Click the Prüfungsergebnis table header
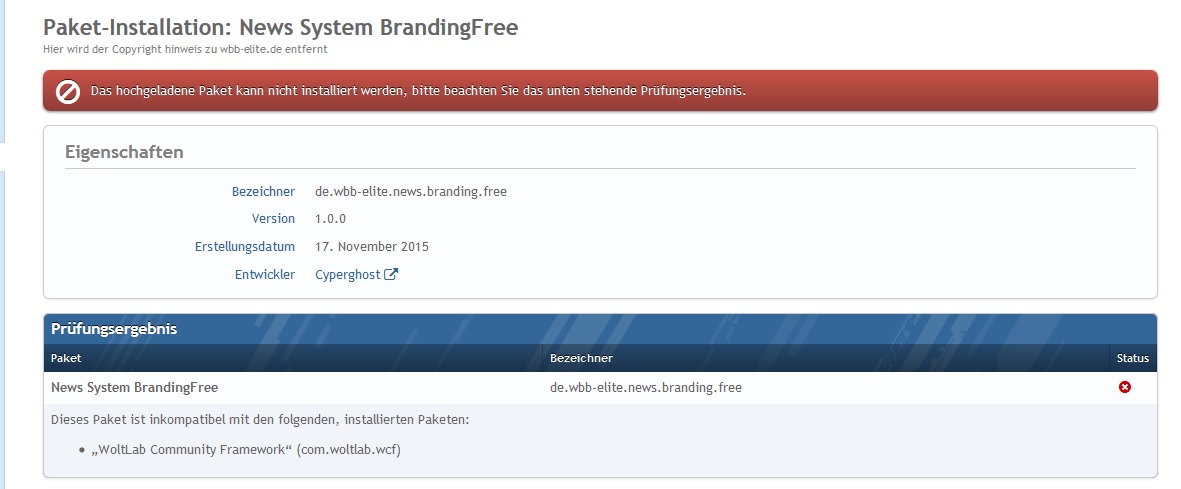 (x=114, y=329)
